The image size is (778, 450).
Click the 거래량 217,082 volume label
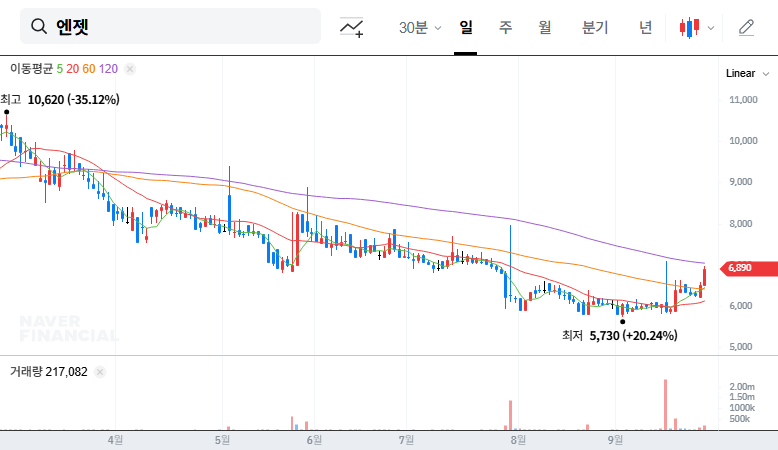point(49,372)
